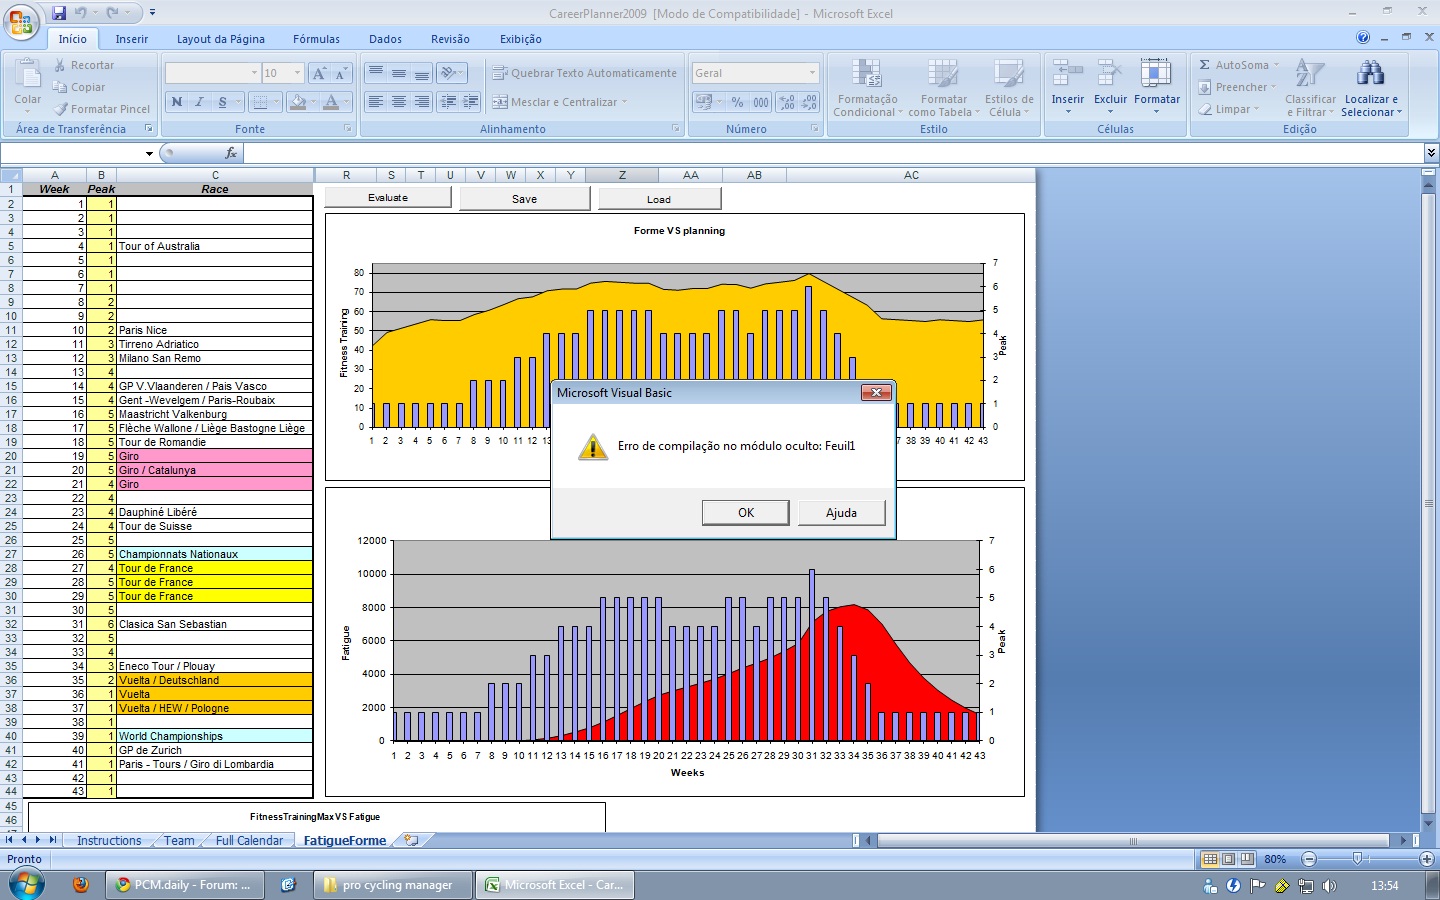This screenshot has height=900, width=1440.
Task: Switch to the Full Calendar sheet tab
Action: 249,841
